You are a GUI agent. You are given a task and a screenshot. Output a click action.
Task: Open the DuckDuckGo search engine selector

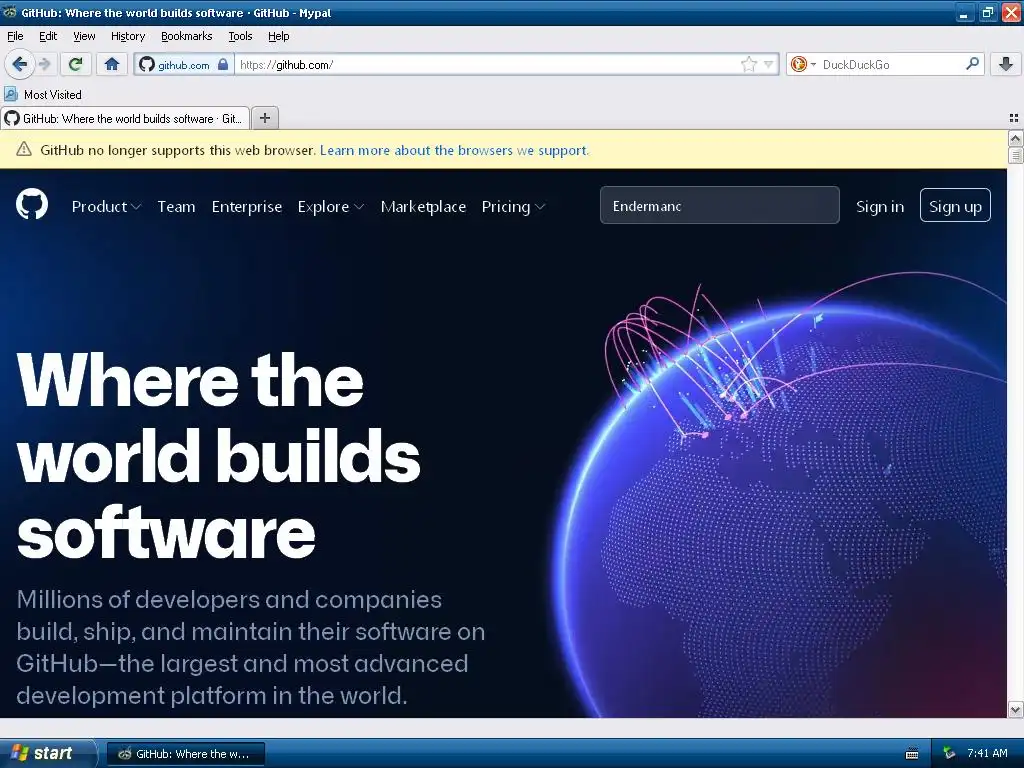tap(803, 64)
